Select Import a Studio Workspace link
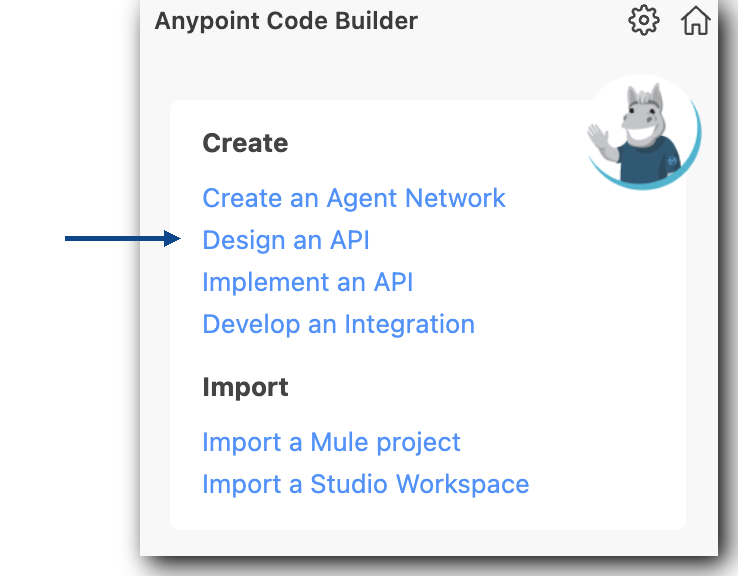The image size is (738, 576). 366,484
